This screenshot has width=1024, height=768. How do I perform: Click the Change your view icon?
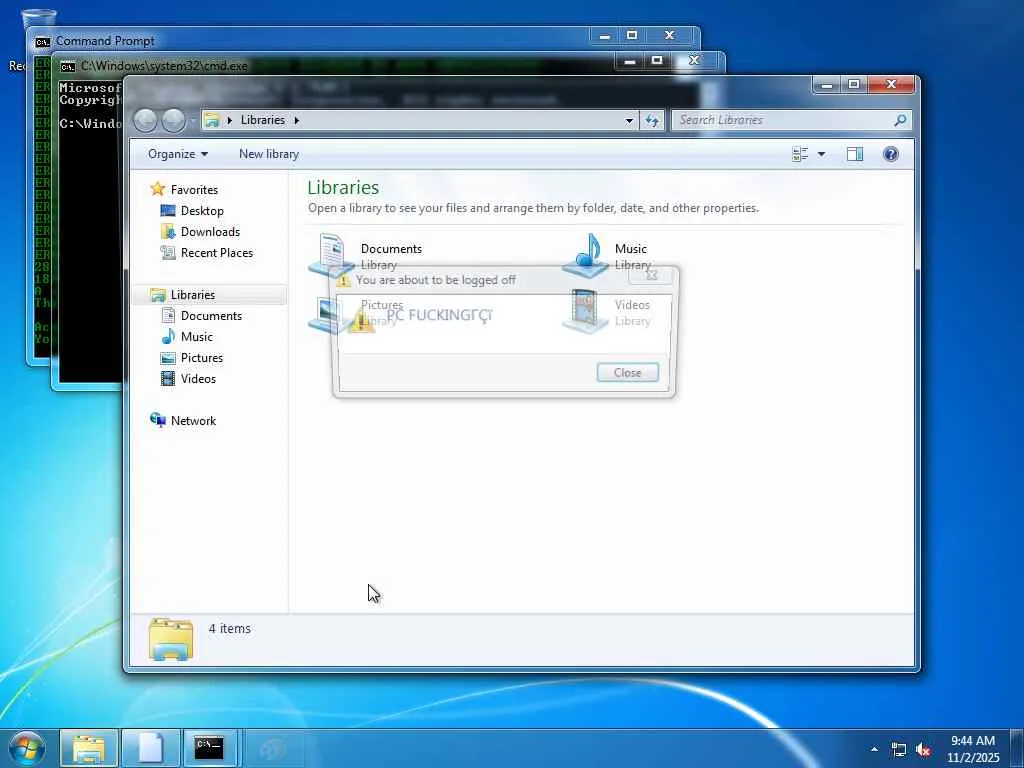point(800,154)
